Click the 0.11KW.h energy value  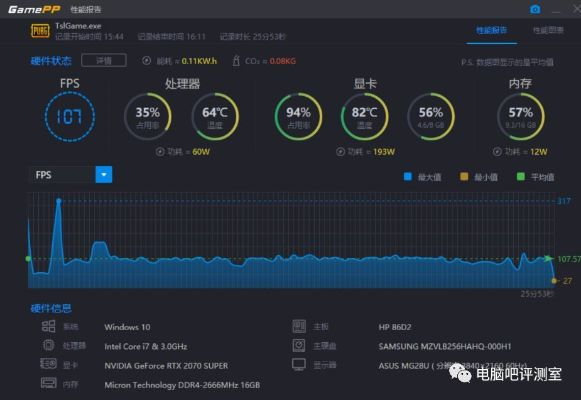(199, 61)
